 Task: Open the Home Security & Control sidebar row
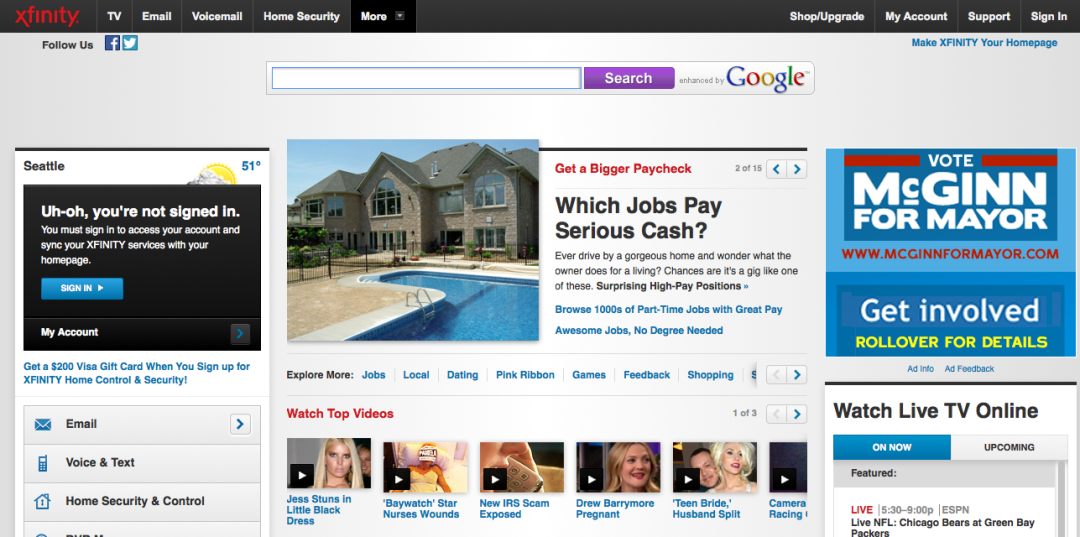[142, 502]
